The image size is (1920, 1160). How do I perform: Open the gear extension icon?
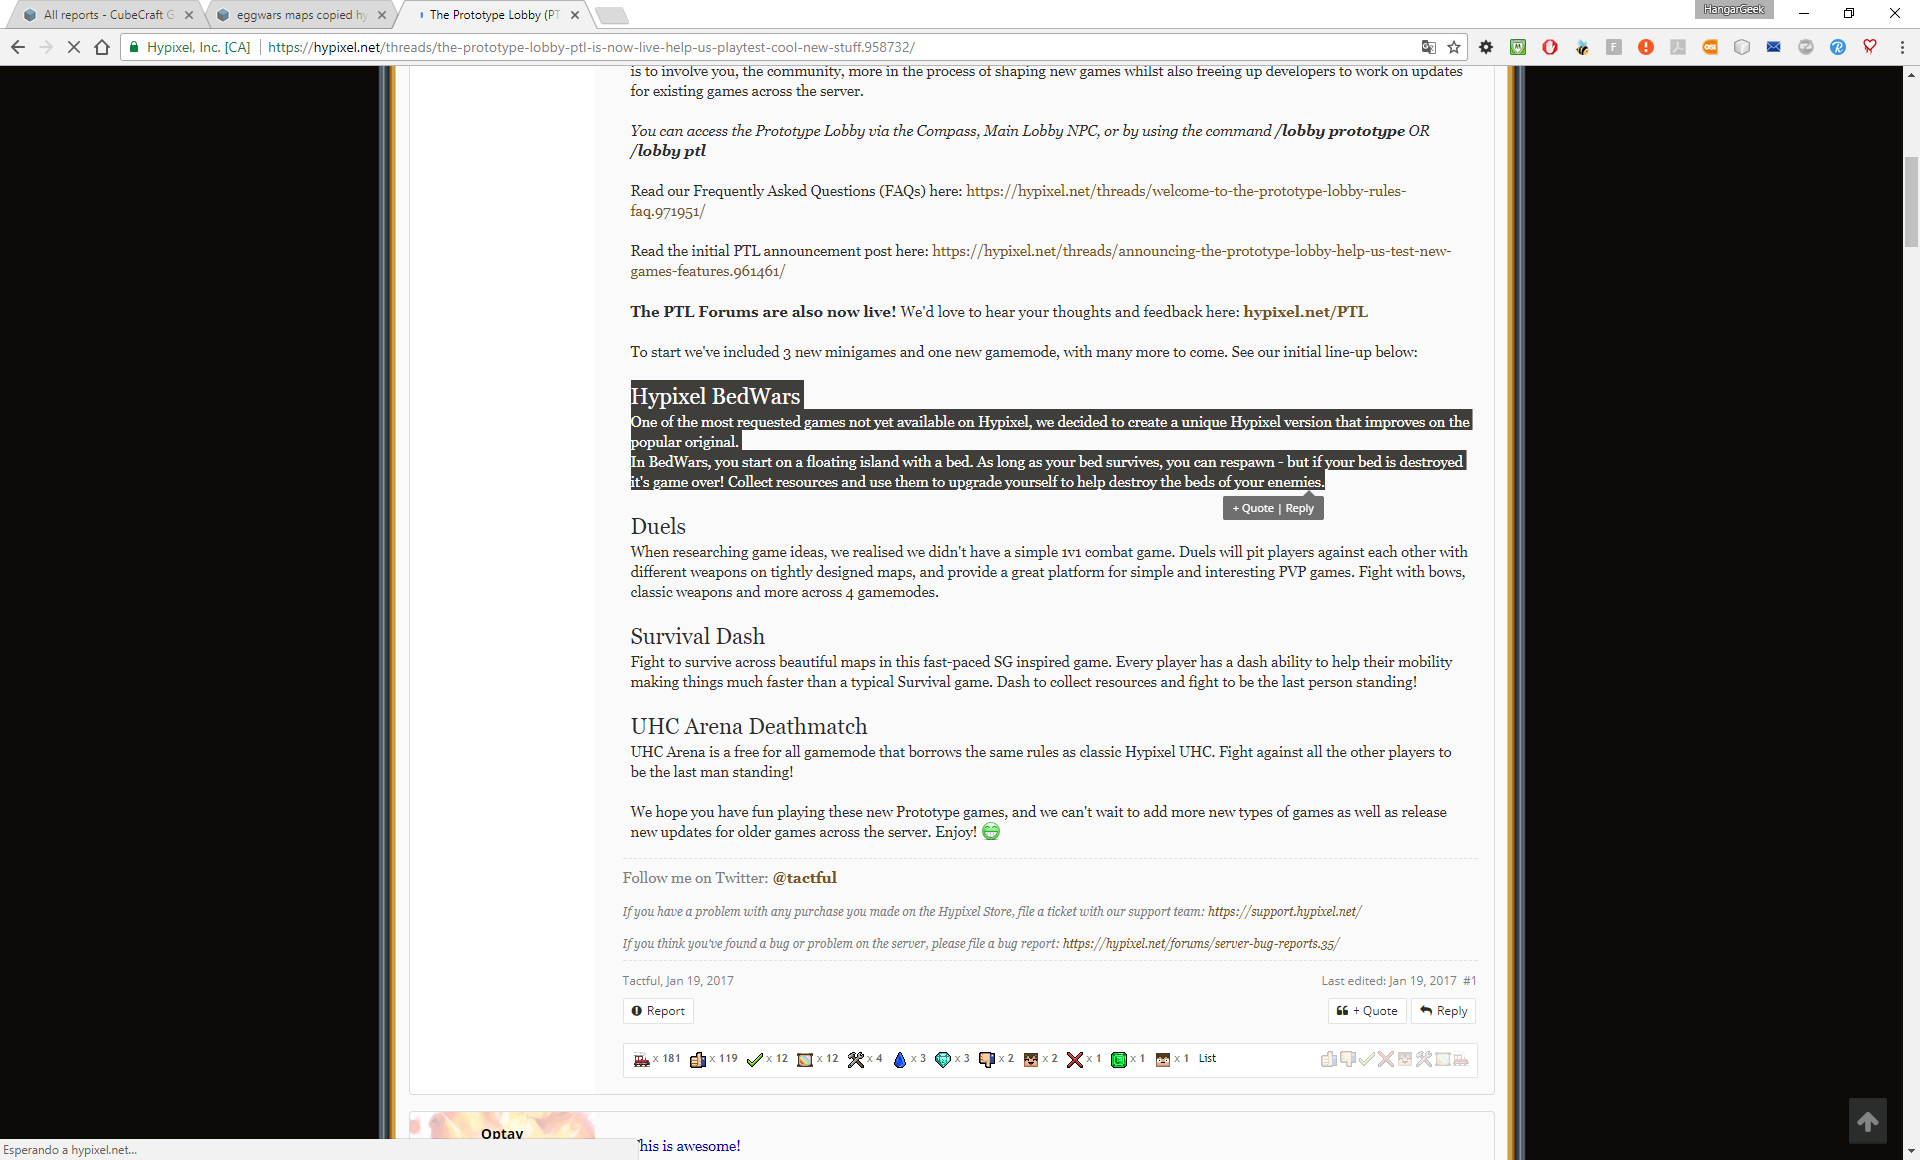click(x=1486, y=47)
